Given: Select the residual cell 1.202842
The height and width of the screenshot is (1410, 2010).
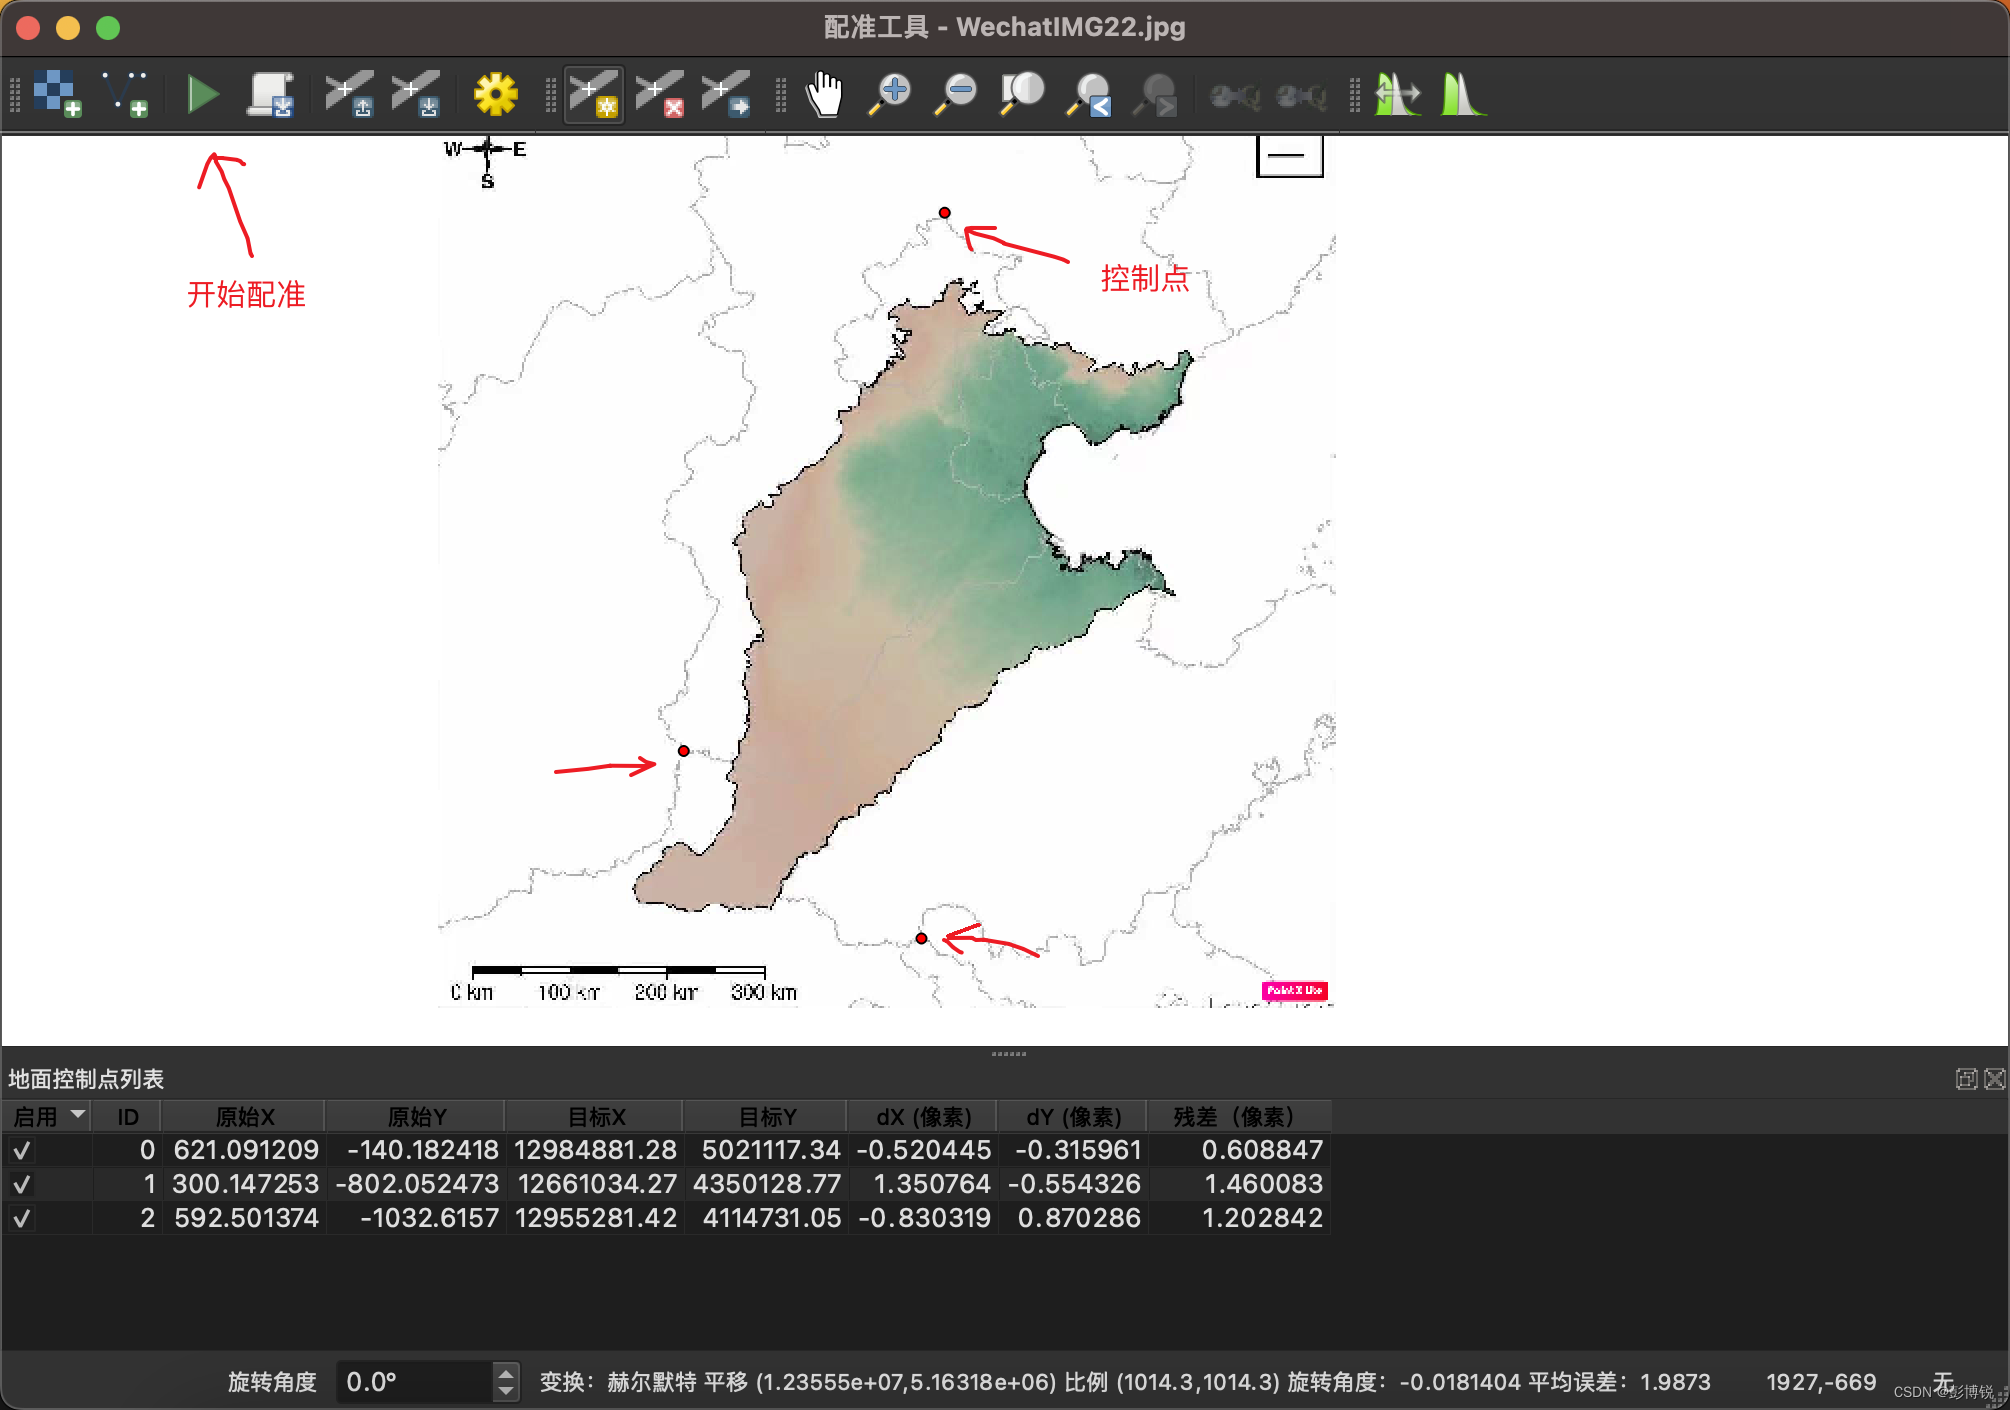Looking at the screenshot, I should click(1238, 1218).
